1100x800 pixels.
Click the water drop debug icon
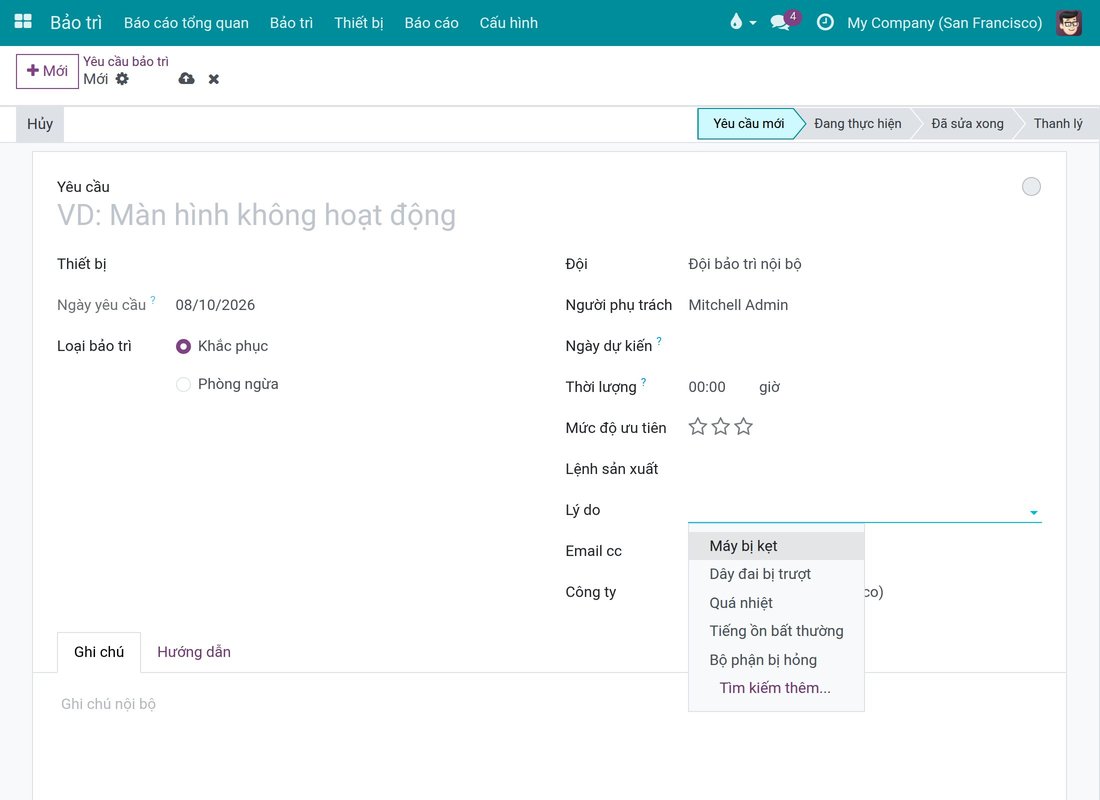[x=736, y=22]
